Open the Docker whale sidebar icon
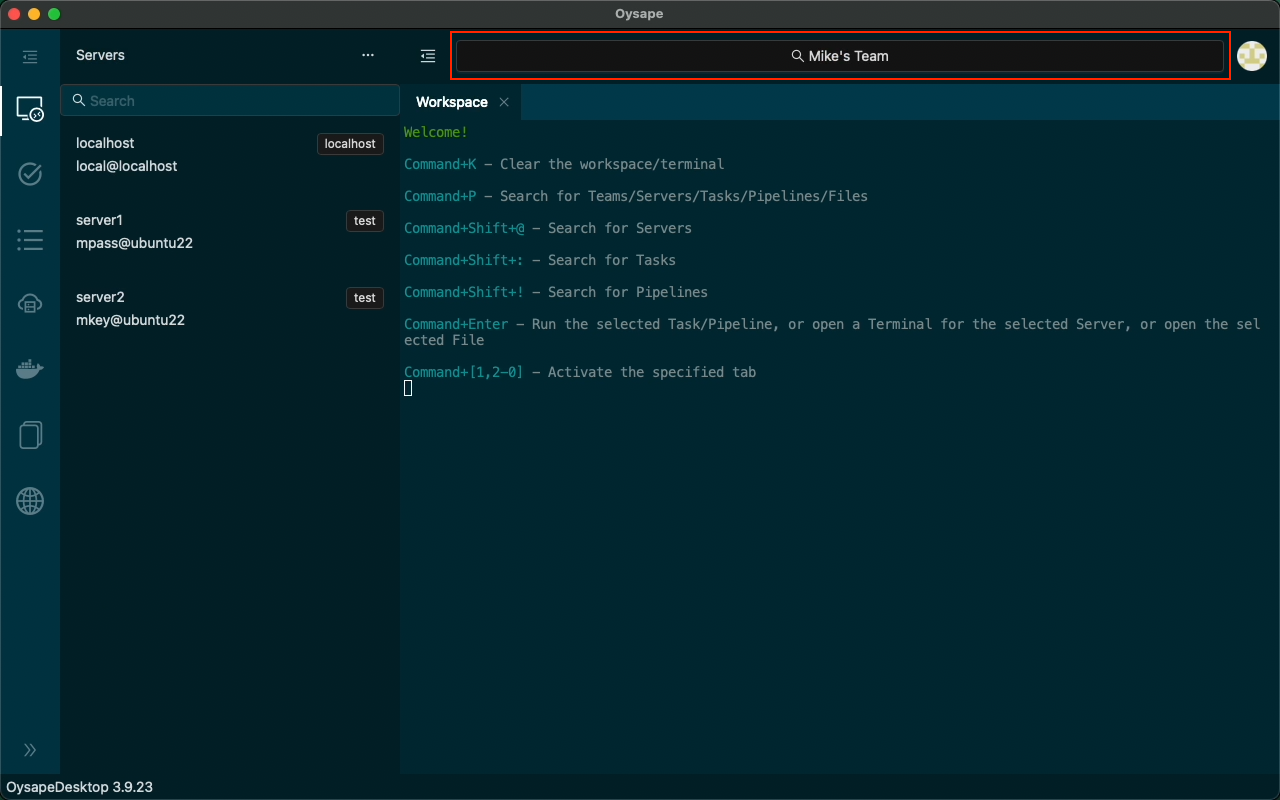Viewport: 1280px width, 800px height. [x=30, y=369]
